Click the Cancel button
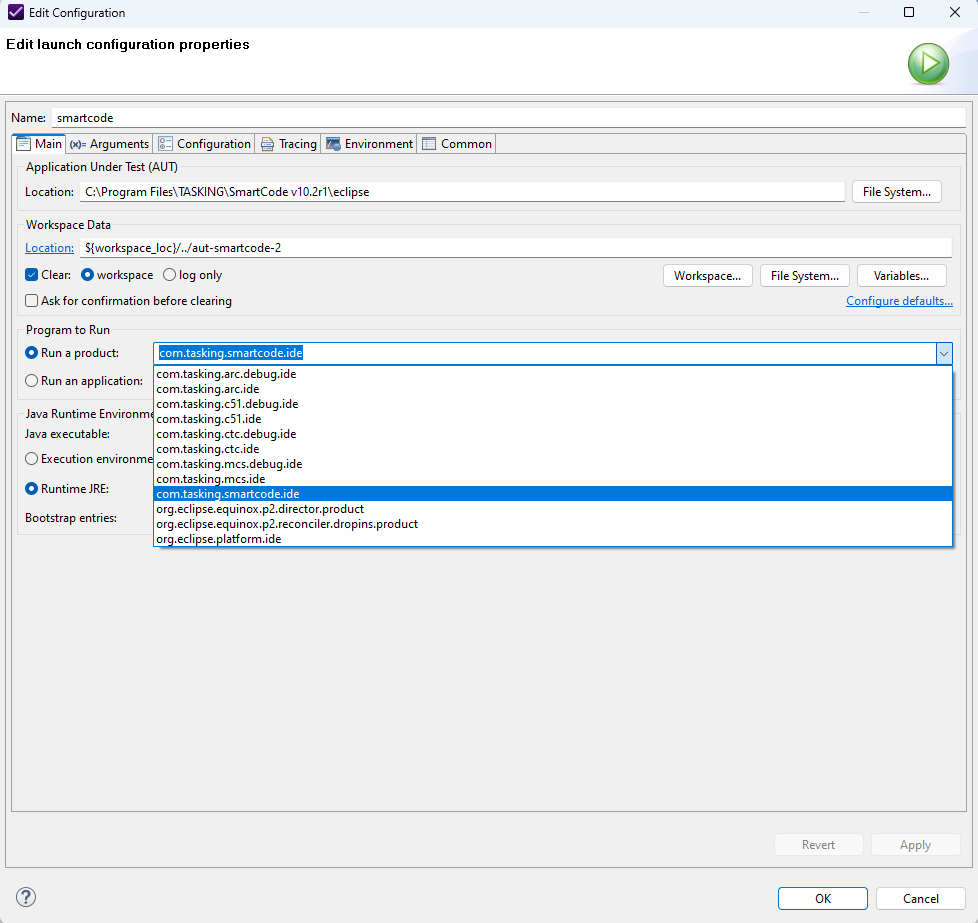Screen dimensions: 978x923 (921, 899)
